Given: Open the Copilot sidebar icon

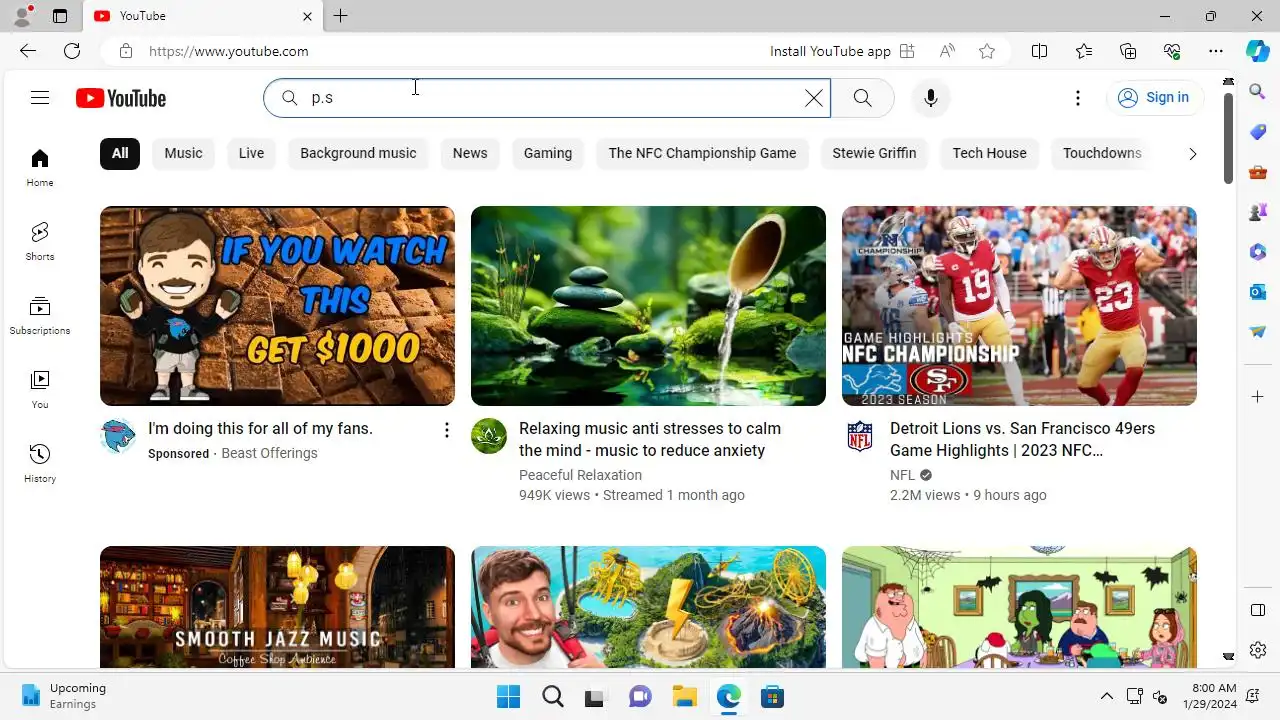Looking at the screenshot, I should tap(1258, 51).
